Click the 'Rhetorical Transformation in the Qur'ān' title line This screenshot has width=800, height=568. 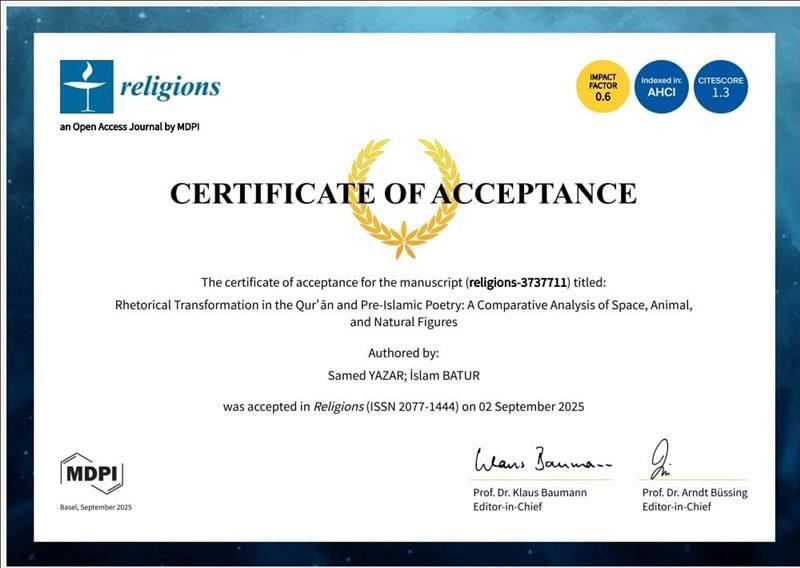tap(404, 305)
